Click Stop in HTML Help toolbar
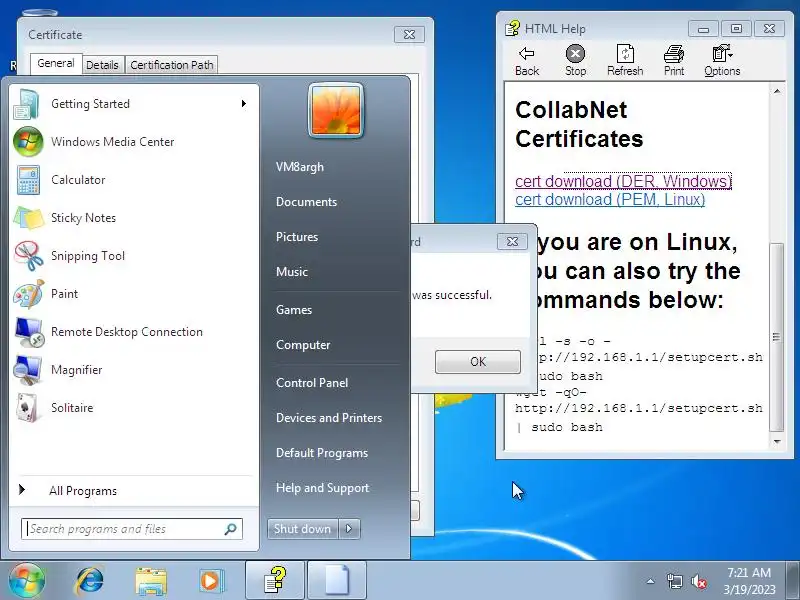 (x=576, y=61)
